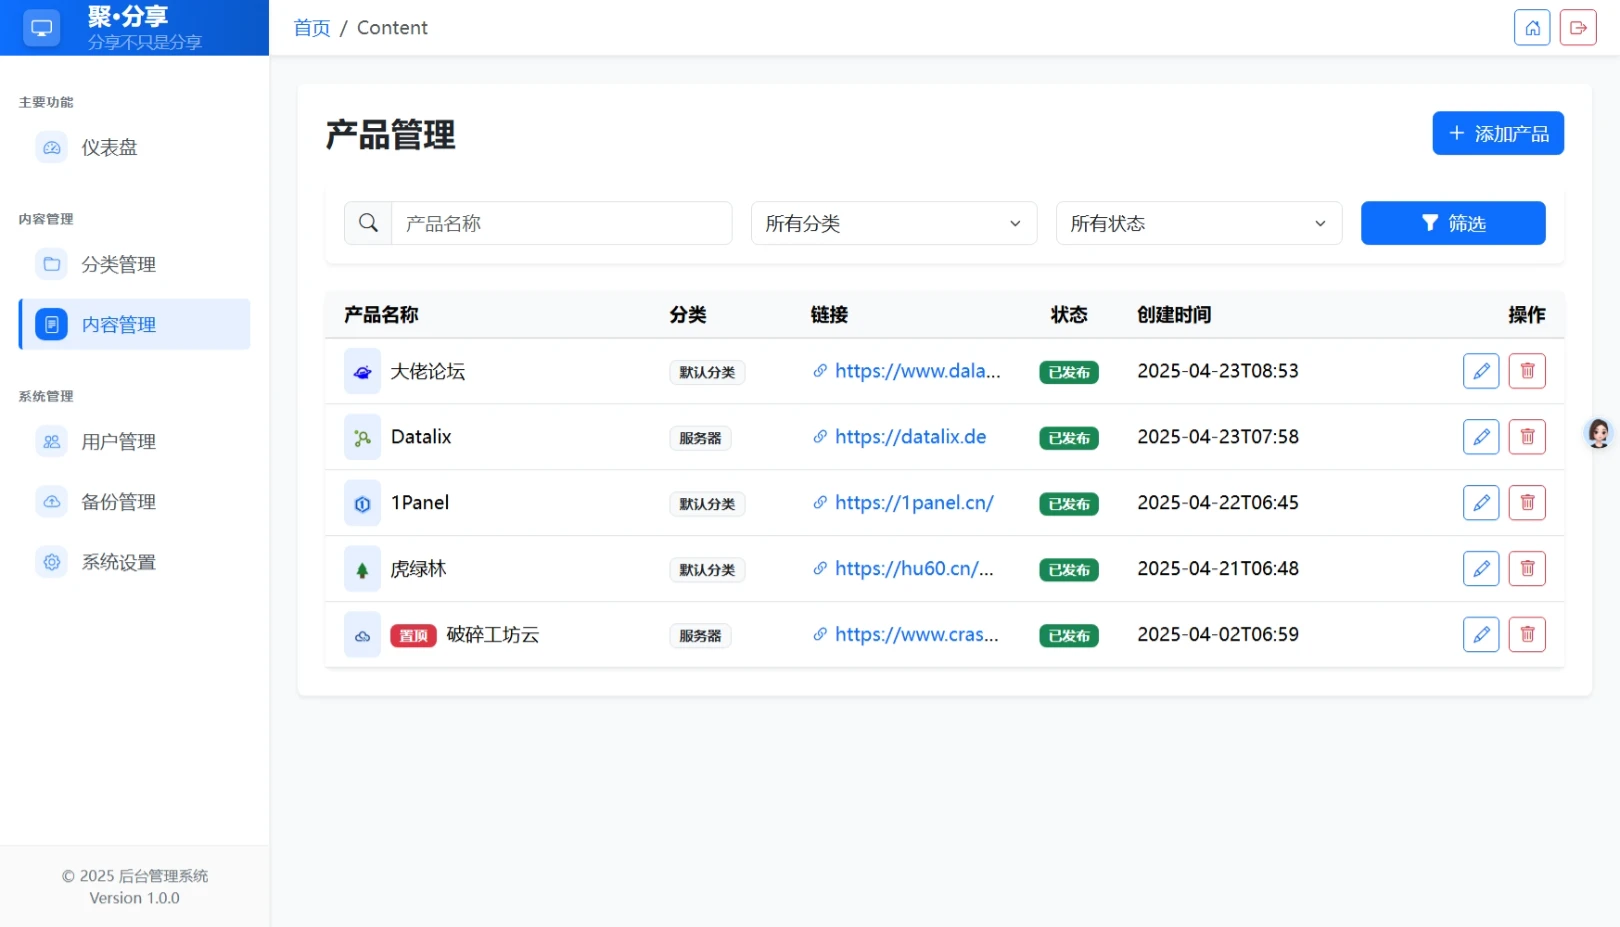Screen dimensions: 1620x927
Task: Click the edit pencil for 大佬论坛
Action: [x=1480, y=371]
